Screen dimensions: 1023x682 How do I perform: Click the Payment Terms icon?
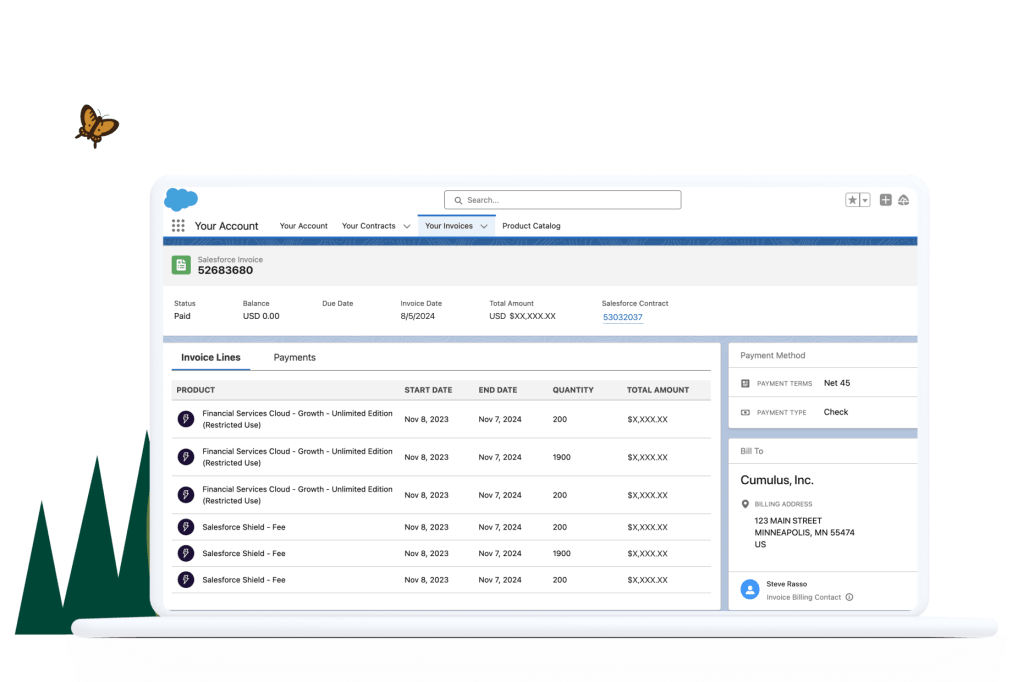point(745,383)
